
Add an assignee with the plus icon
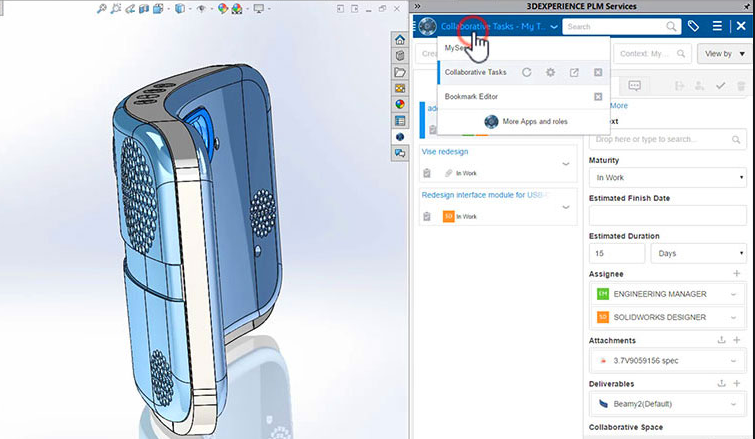click(736, 273)
